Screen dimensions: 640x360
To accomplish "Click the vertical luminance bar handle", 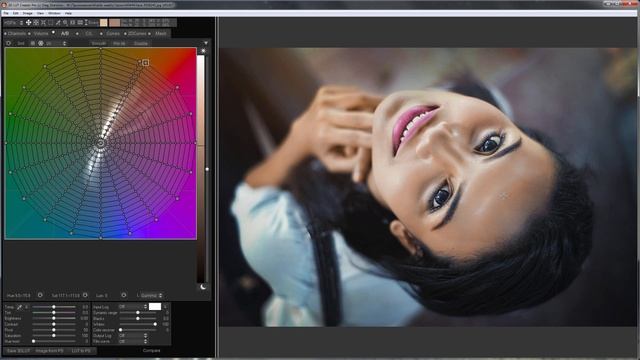I will pos(207,169).
